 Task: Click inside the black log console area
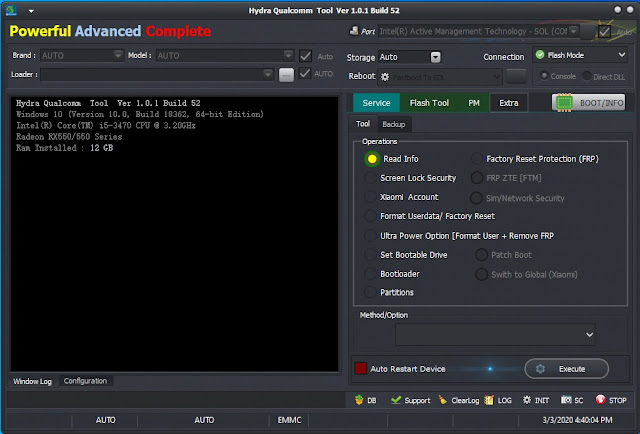pos(175,234)
